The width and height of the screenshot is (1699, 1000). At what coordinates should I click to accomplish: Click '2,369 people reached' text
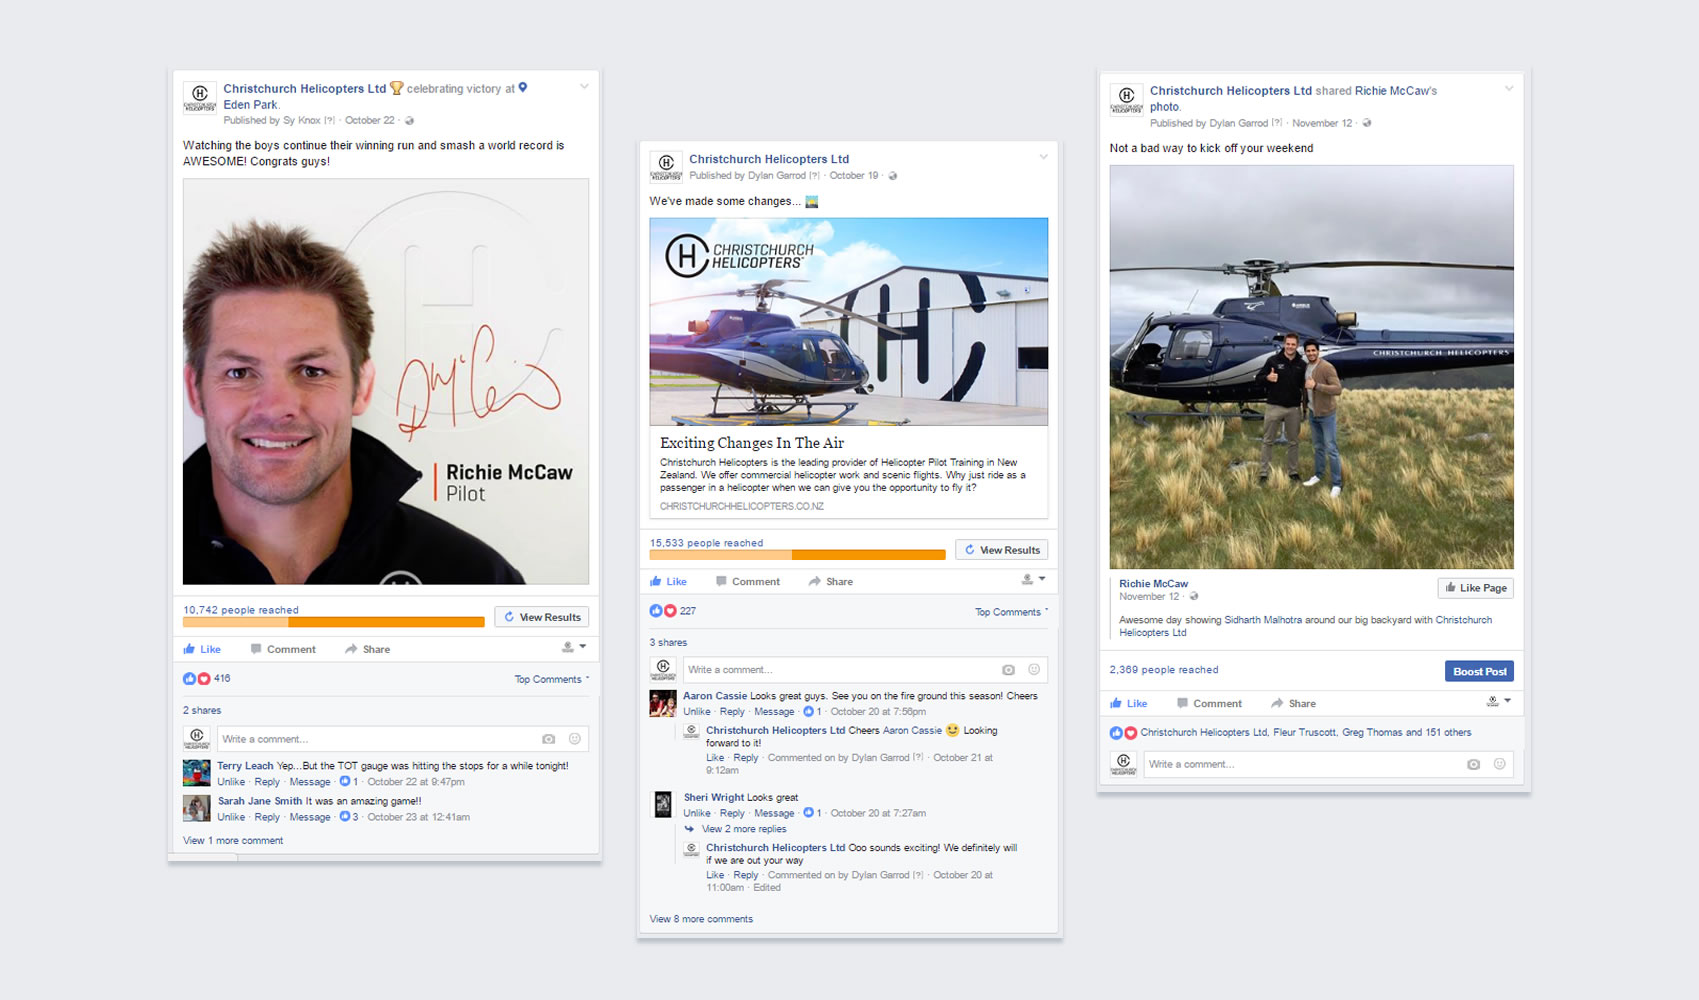point(1164,670)
